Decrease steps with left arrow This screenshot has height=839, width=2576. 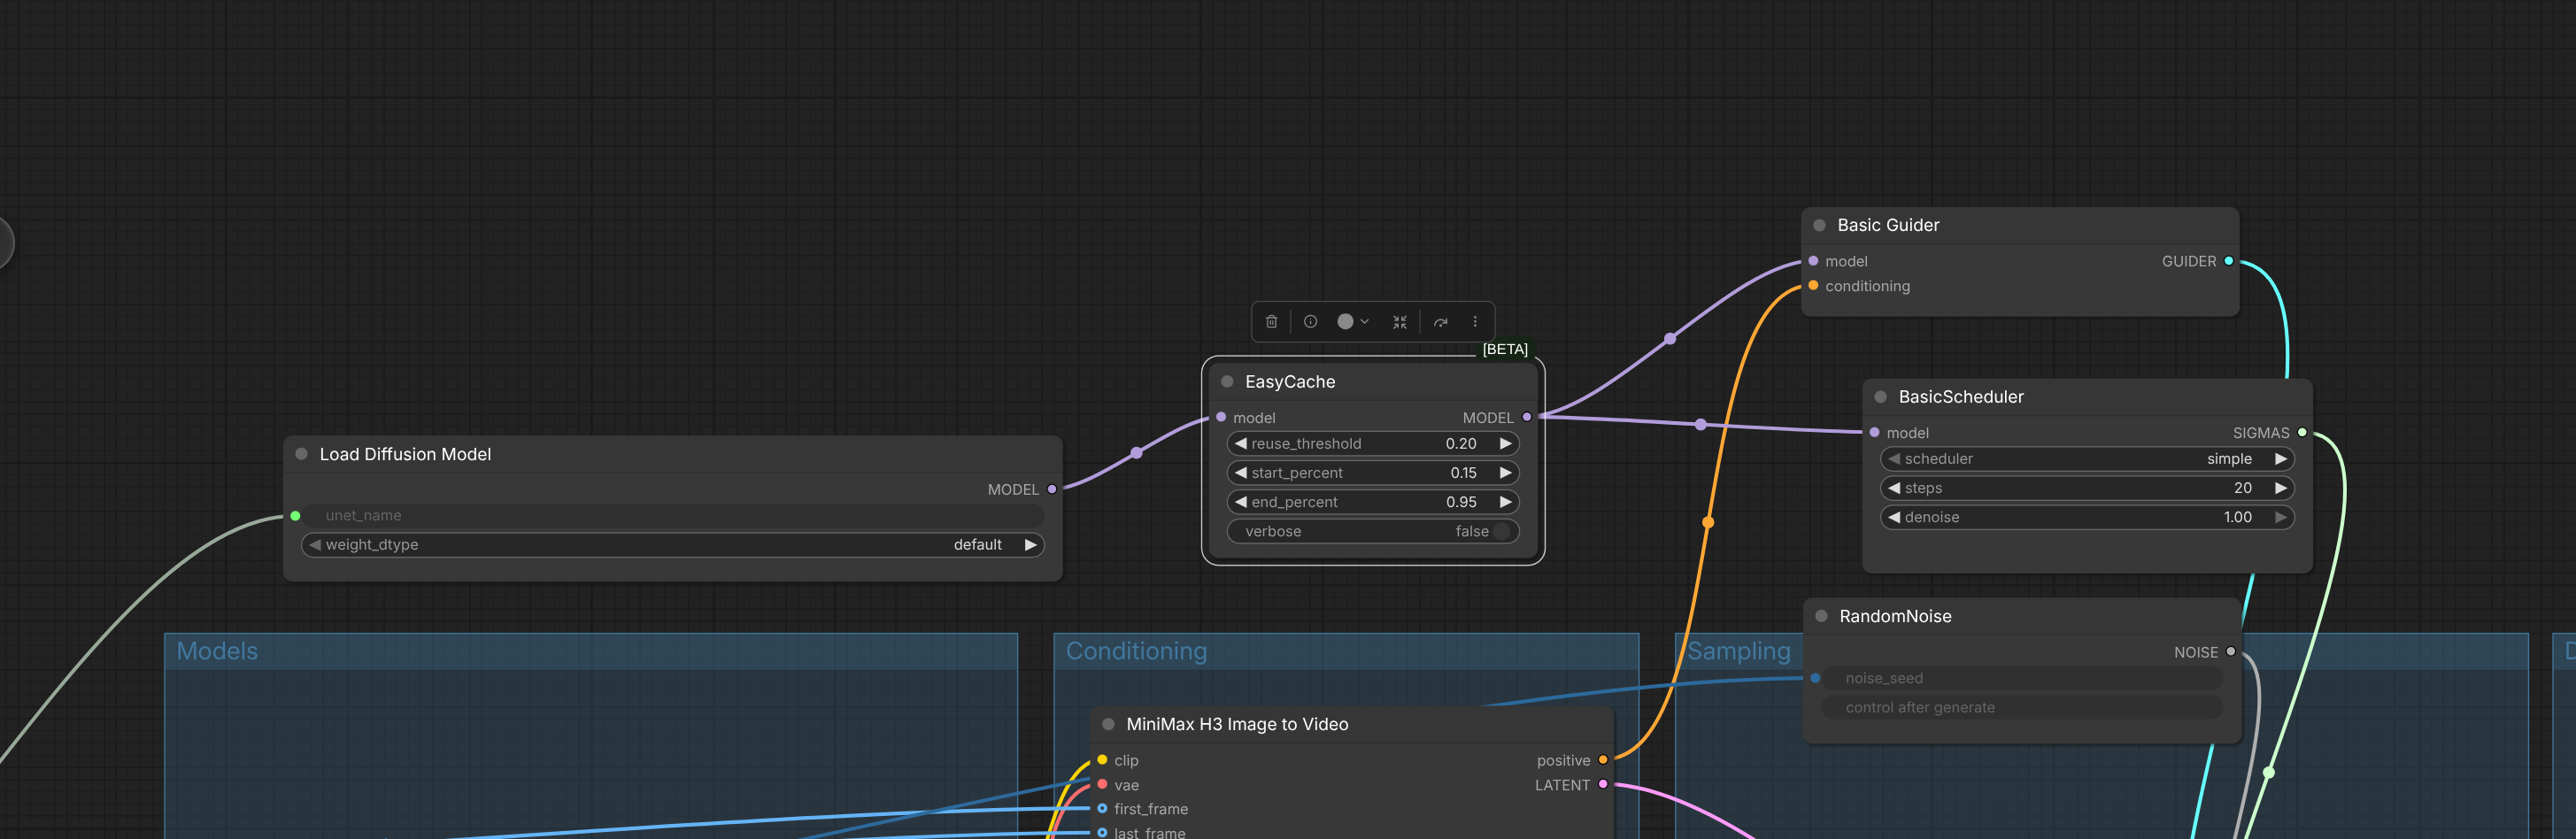pyautogui.click(x=1894, y=488)
